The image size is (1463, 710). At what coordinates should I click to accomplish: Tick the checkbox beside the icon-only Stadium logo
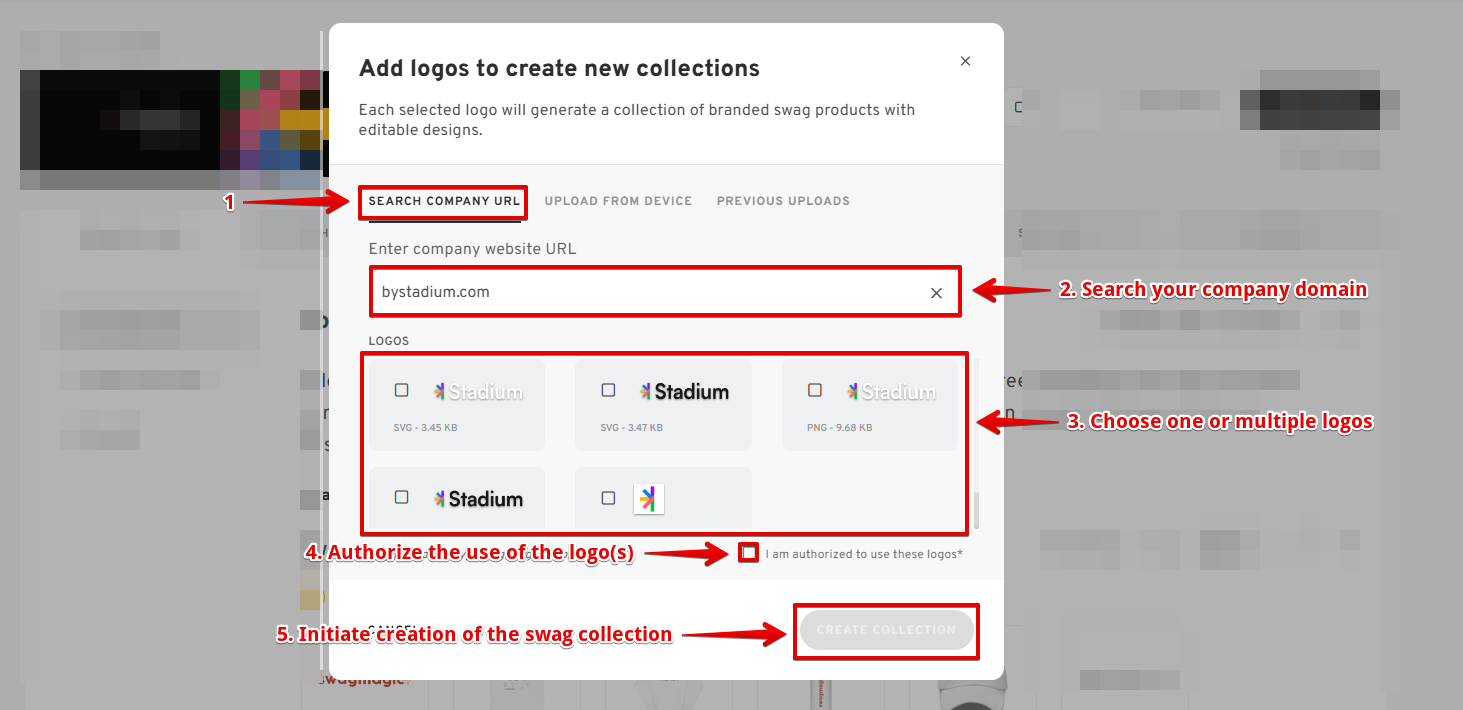coord(608,497)
